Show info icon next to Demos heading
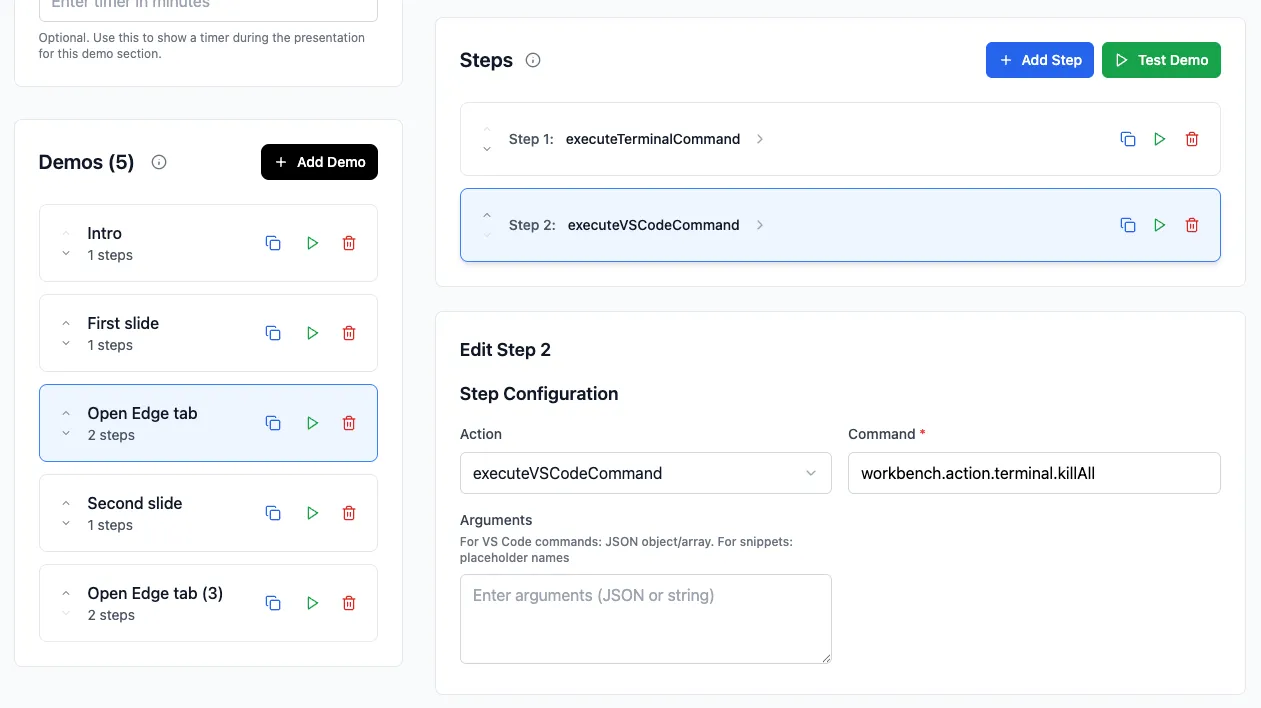The image size is (1261, 708). (x=159, y=162)
